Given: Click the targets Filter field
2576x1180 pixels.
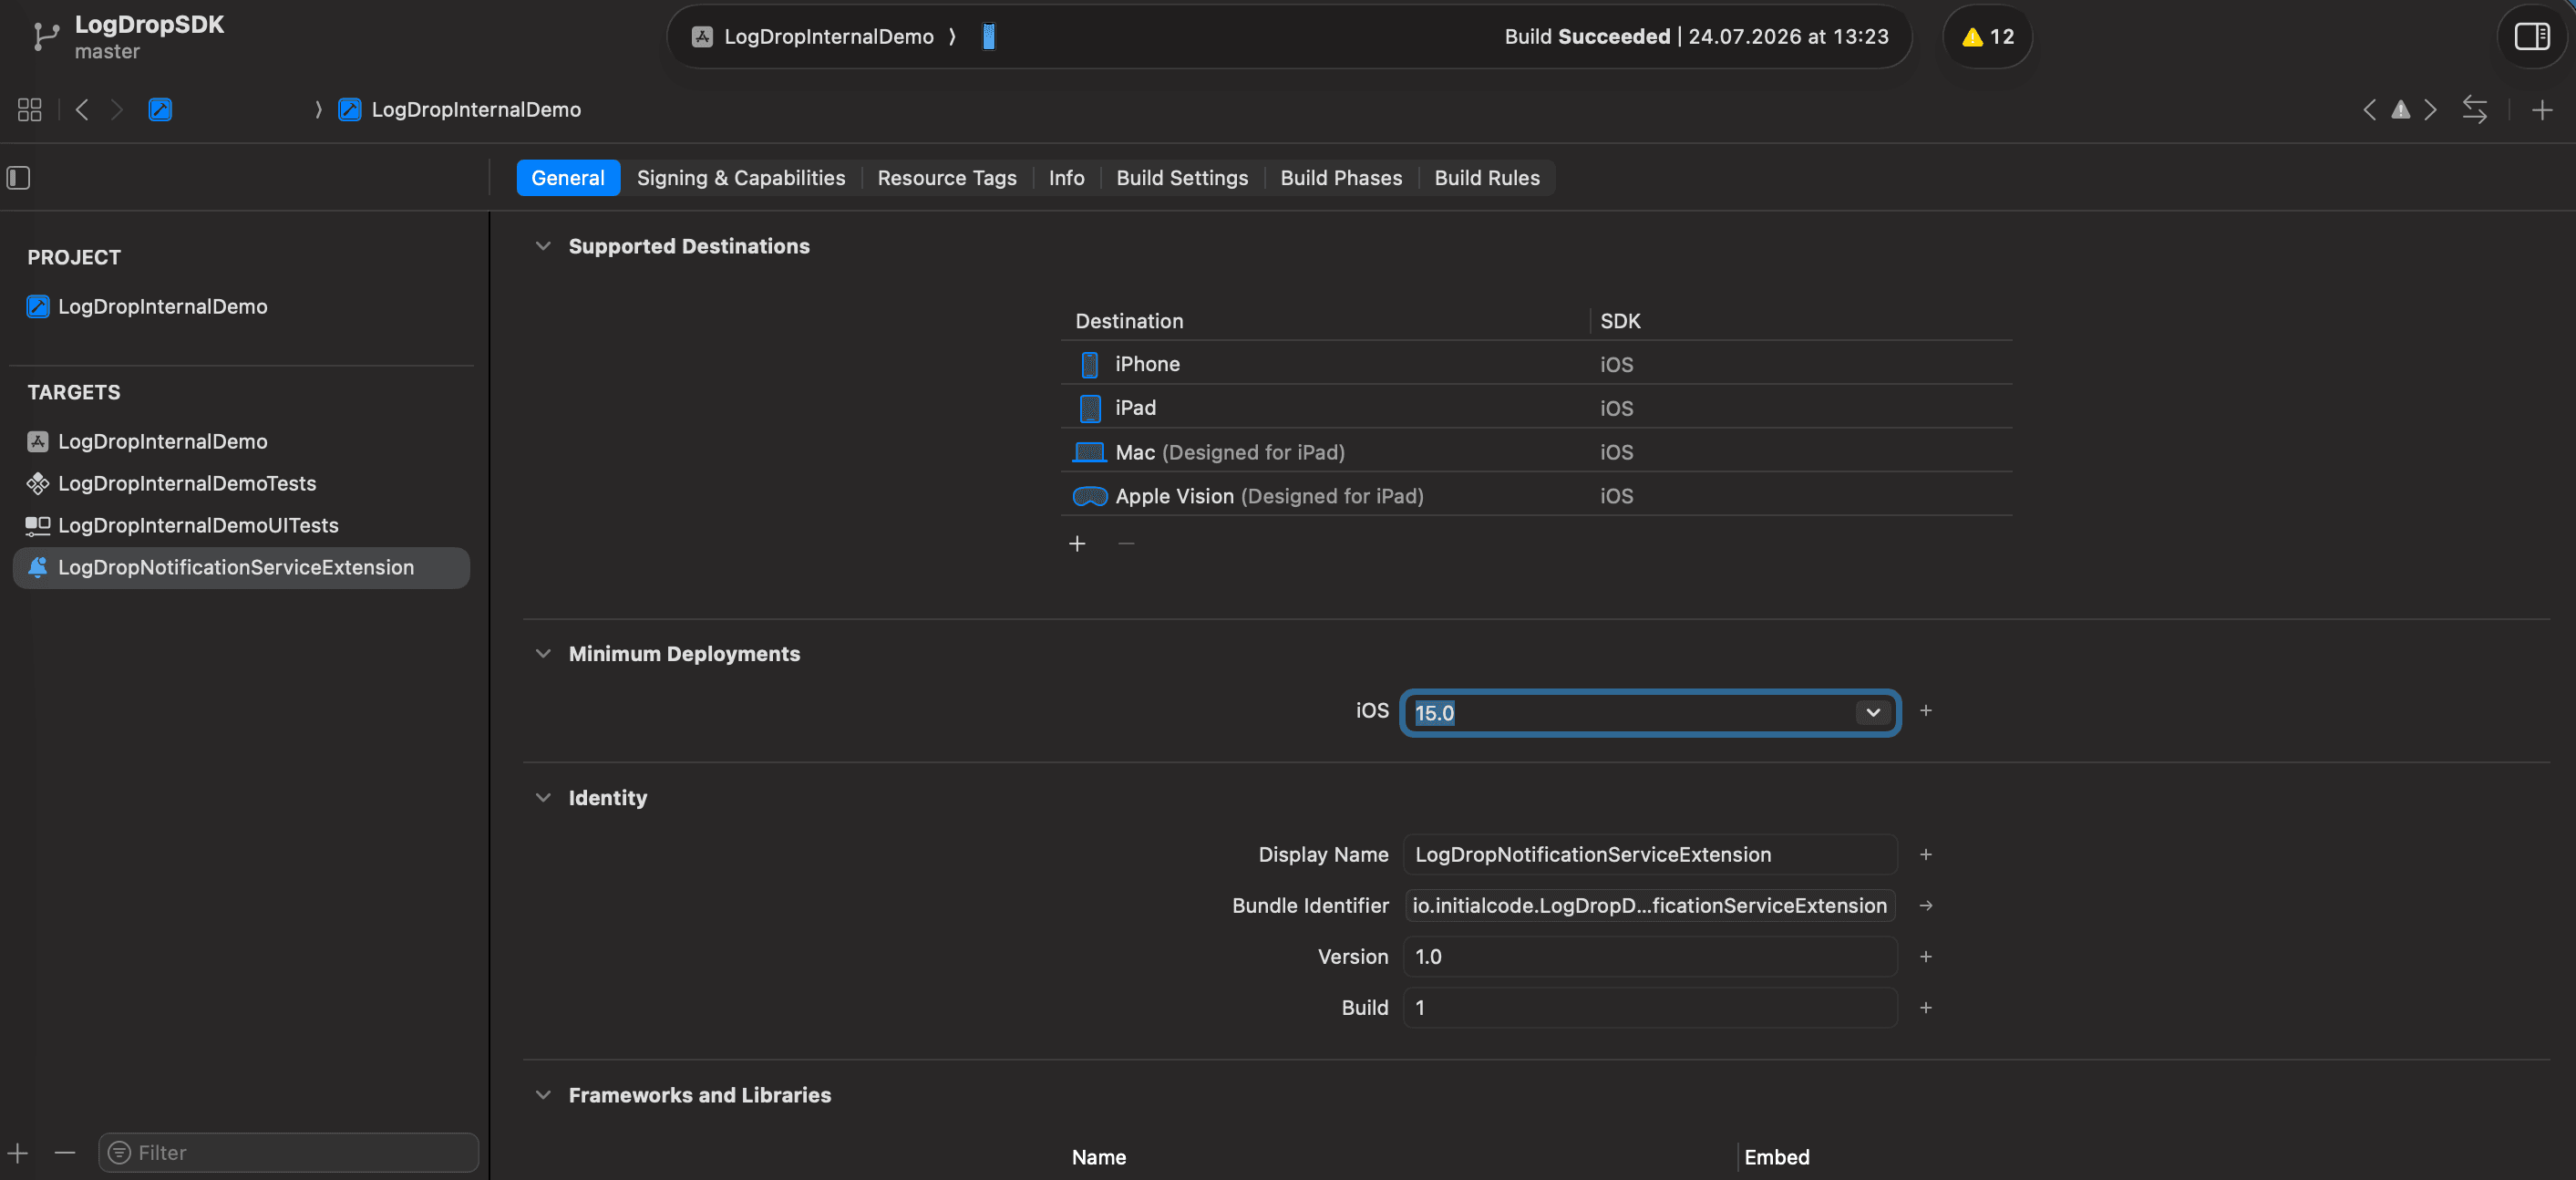Looking at the screenshot, I should coord(288,1152).
